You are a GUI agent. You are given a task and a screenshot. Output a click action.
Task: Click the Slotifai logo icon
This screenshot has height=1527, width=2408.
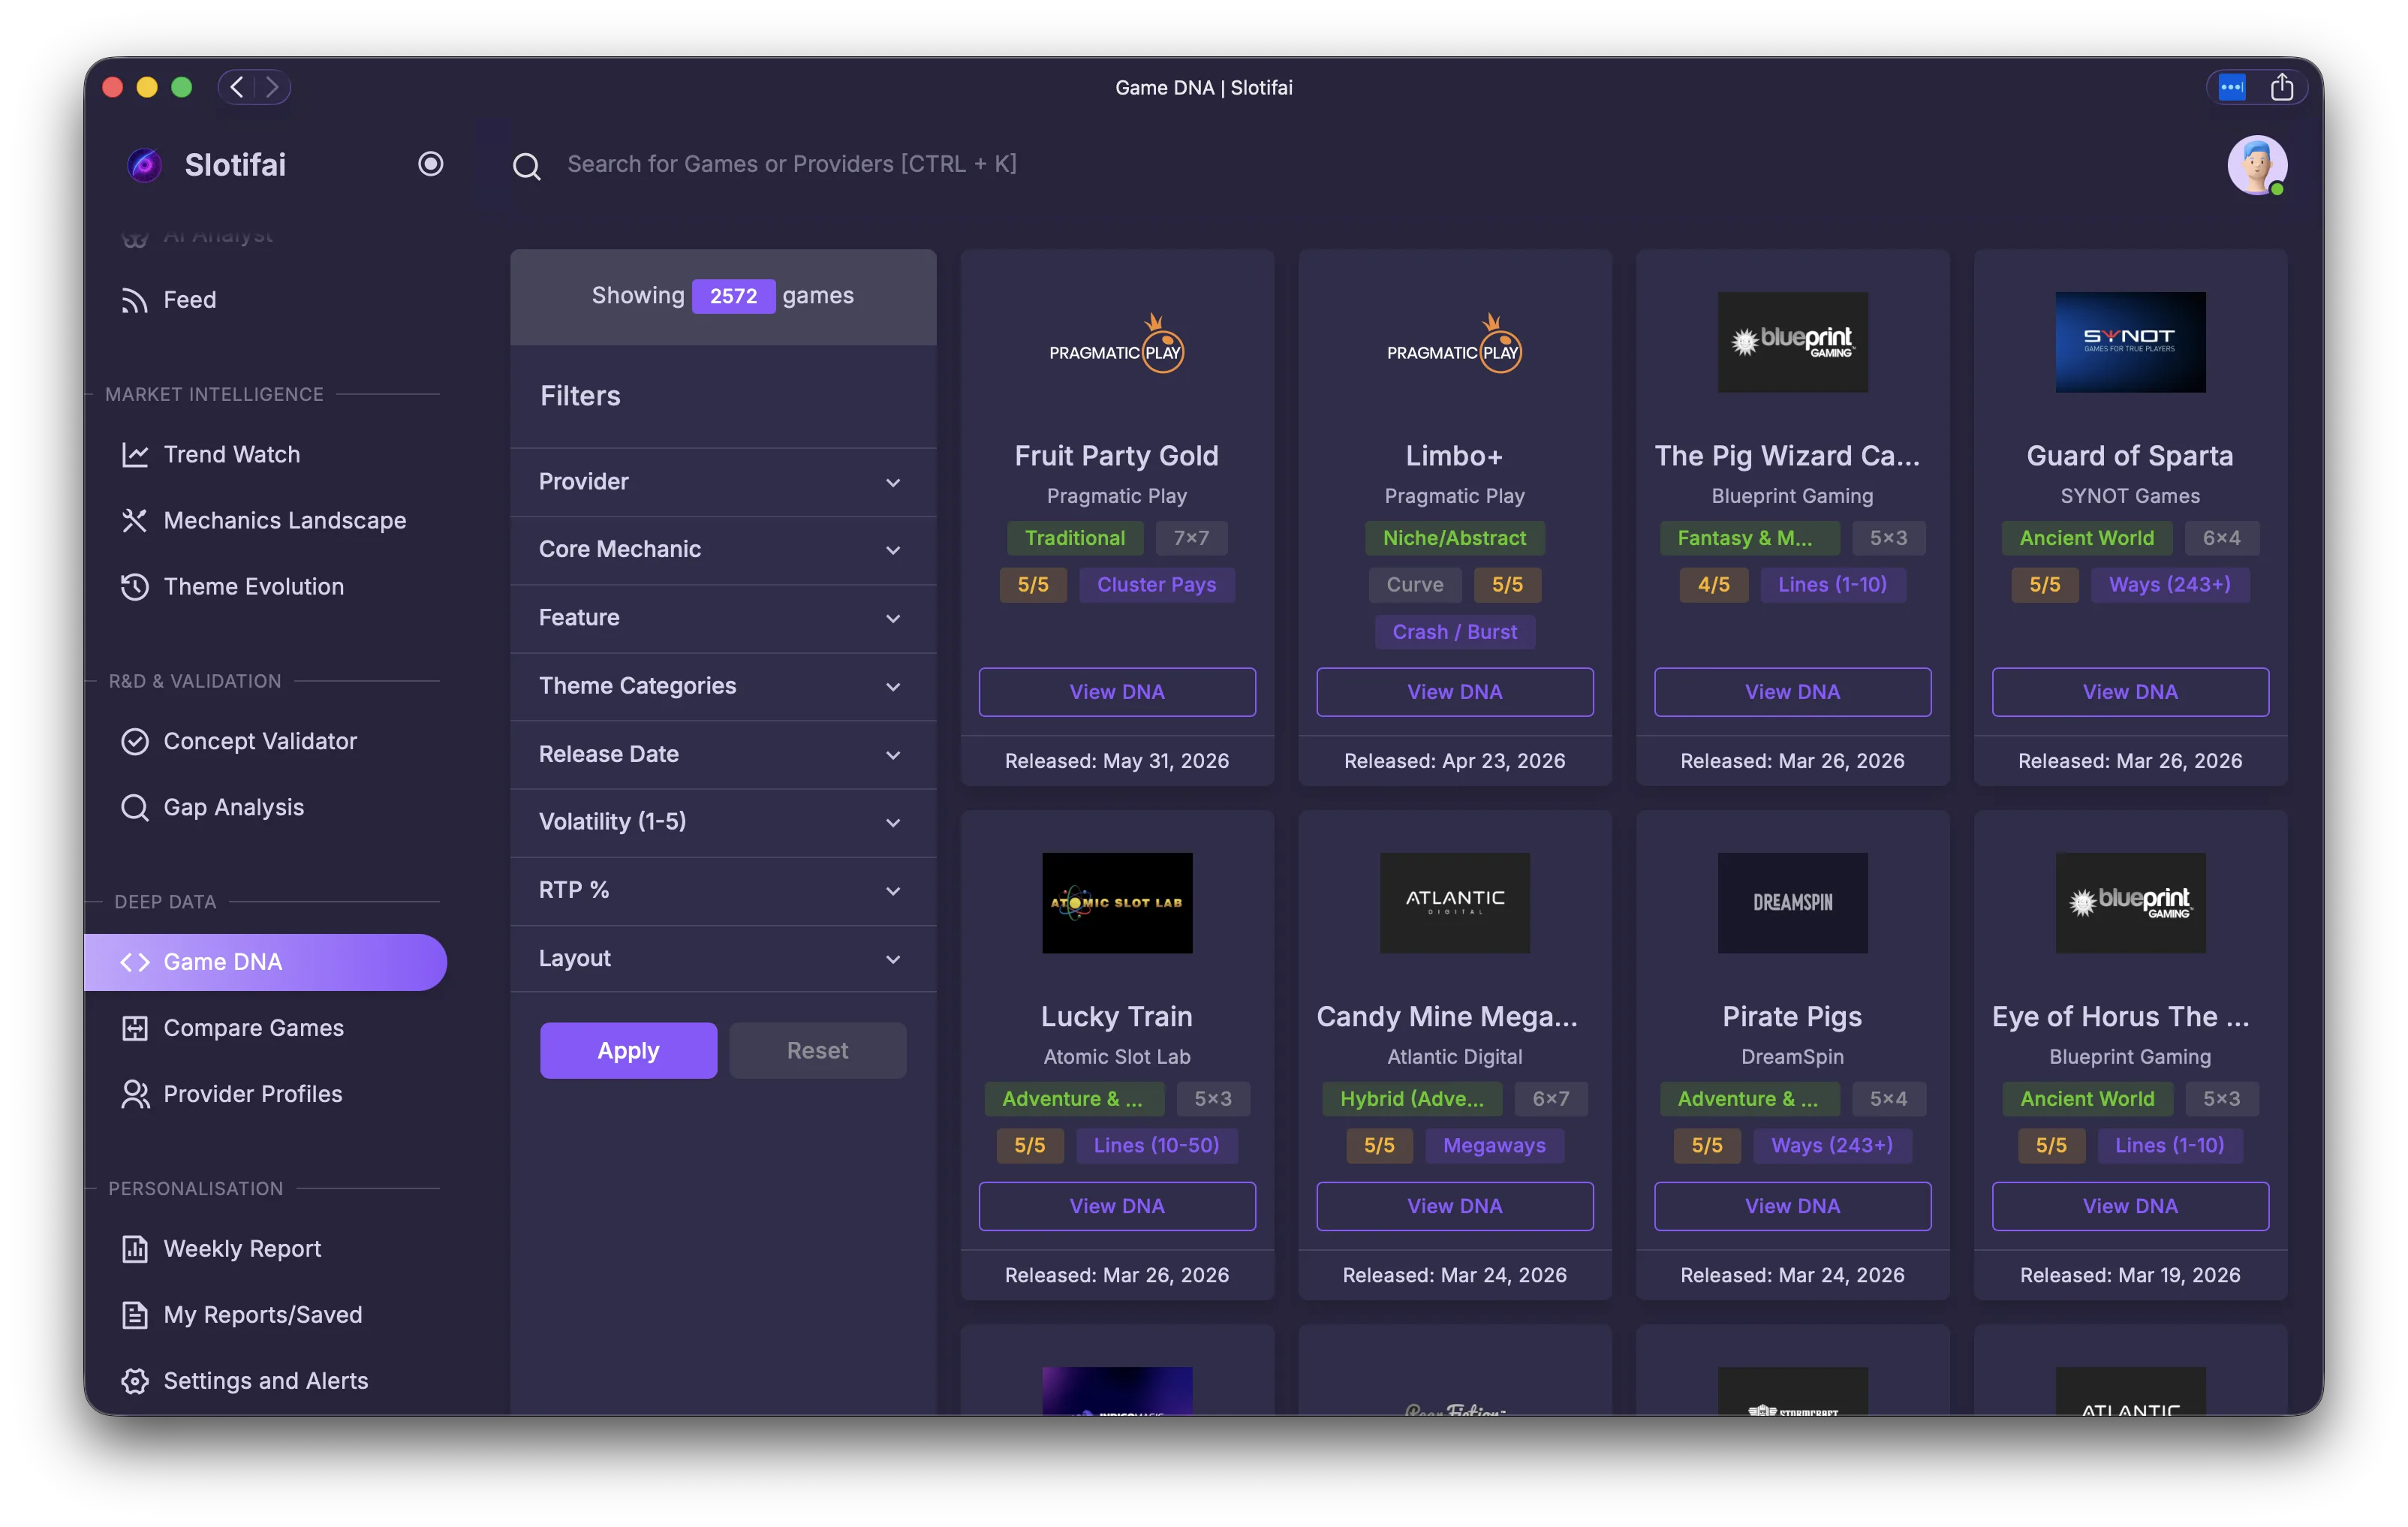(144, 164)
